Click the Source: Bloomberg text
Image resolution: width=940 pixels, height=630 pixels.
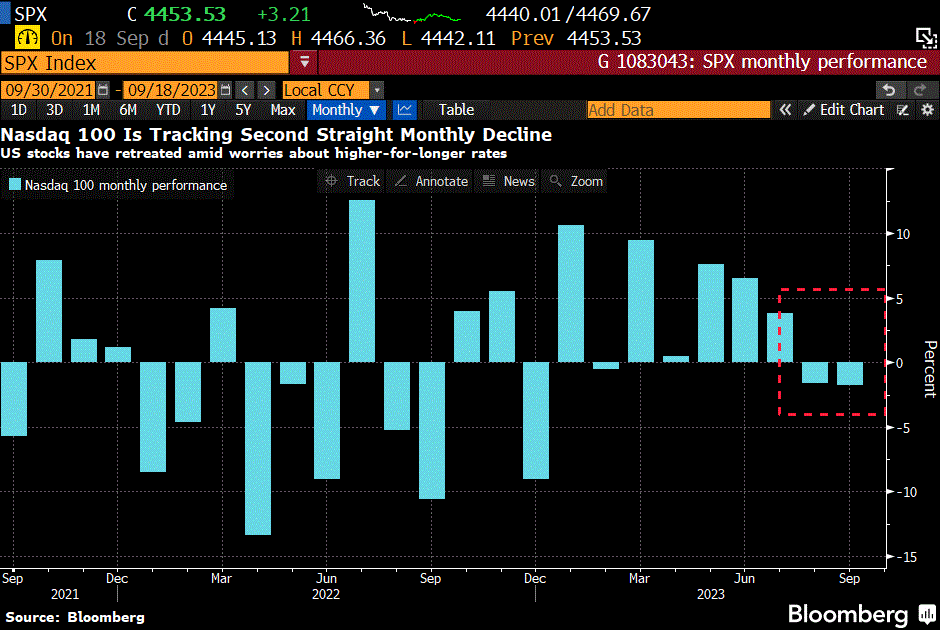tap(75, 617)
